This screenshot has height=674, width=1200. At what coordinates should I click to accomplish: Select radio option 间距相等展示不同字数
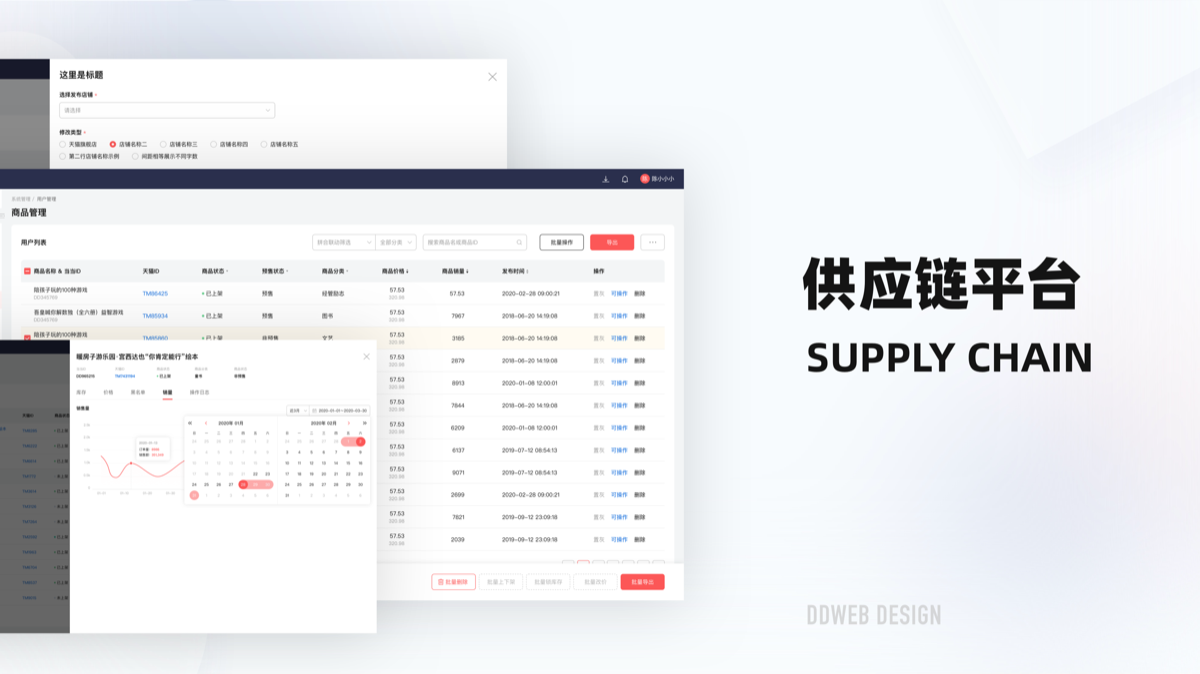point(135,156)
